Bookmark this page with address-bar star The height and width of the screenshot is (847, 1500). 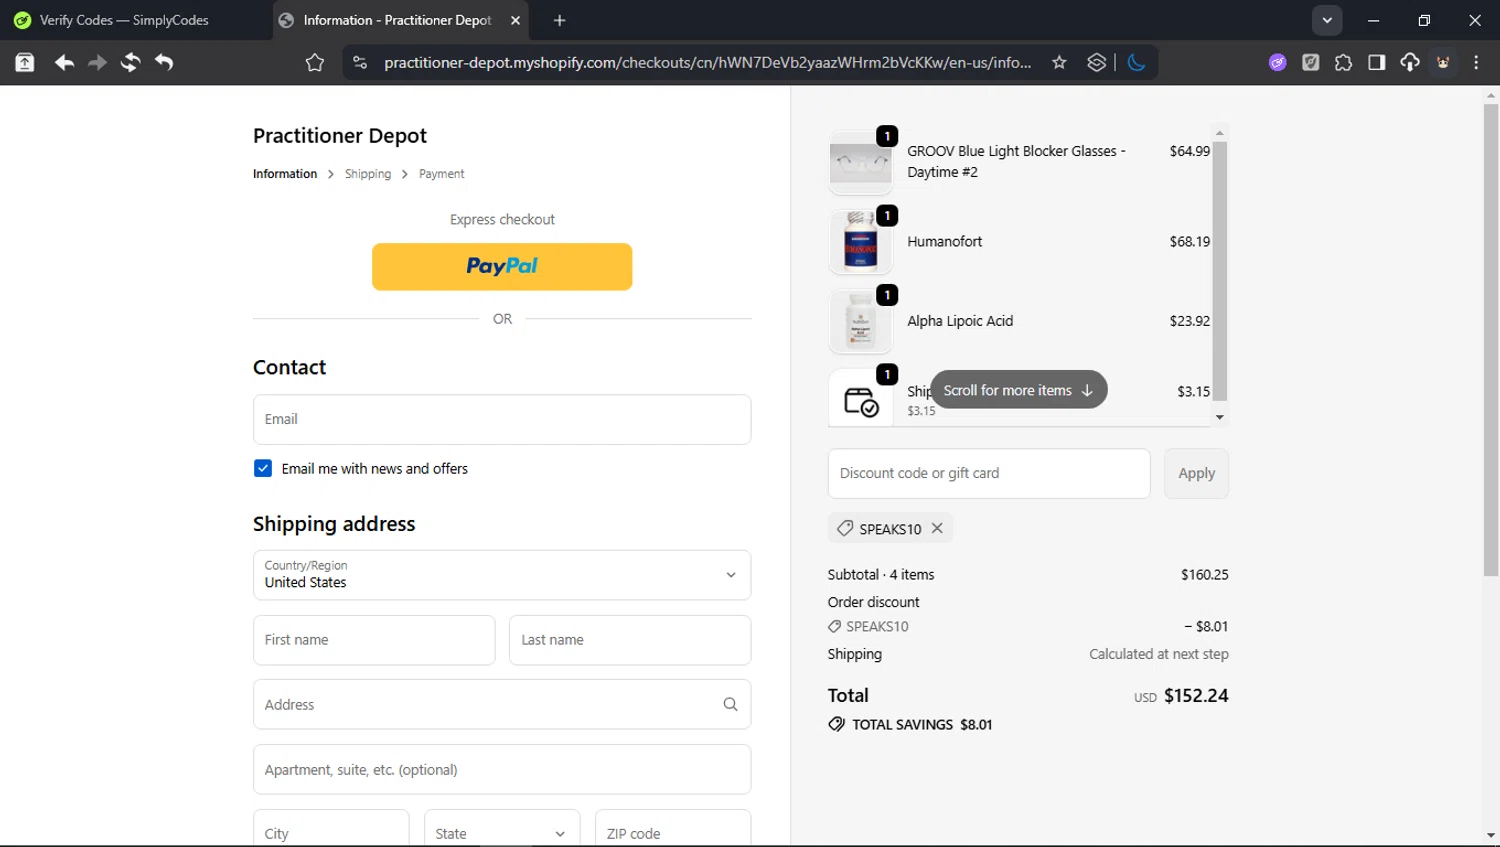pos(1059,63)
